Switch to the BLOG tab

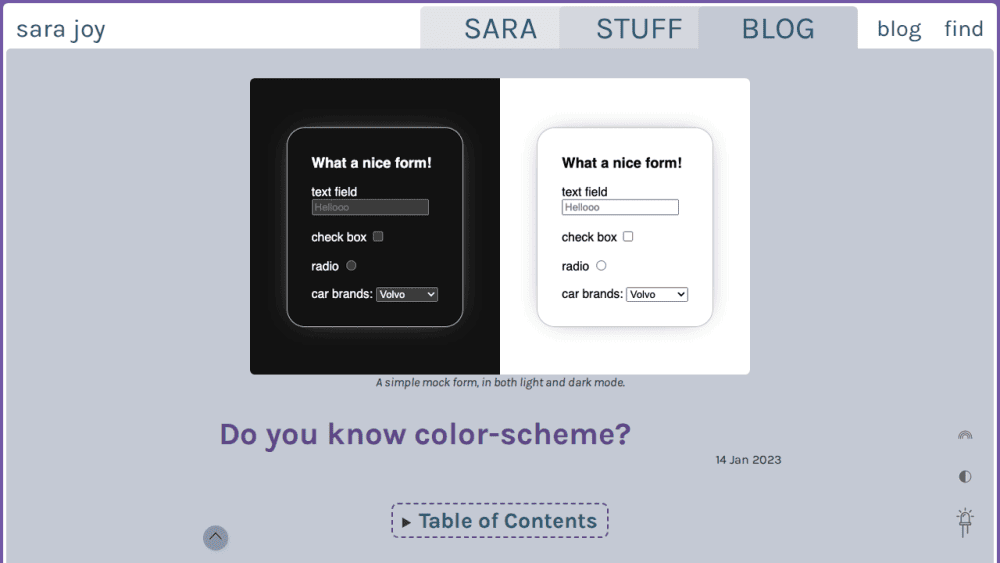click(x=778, y=29)
